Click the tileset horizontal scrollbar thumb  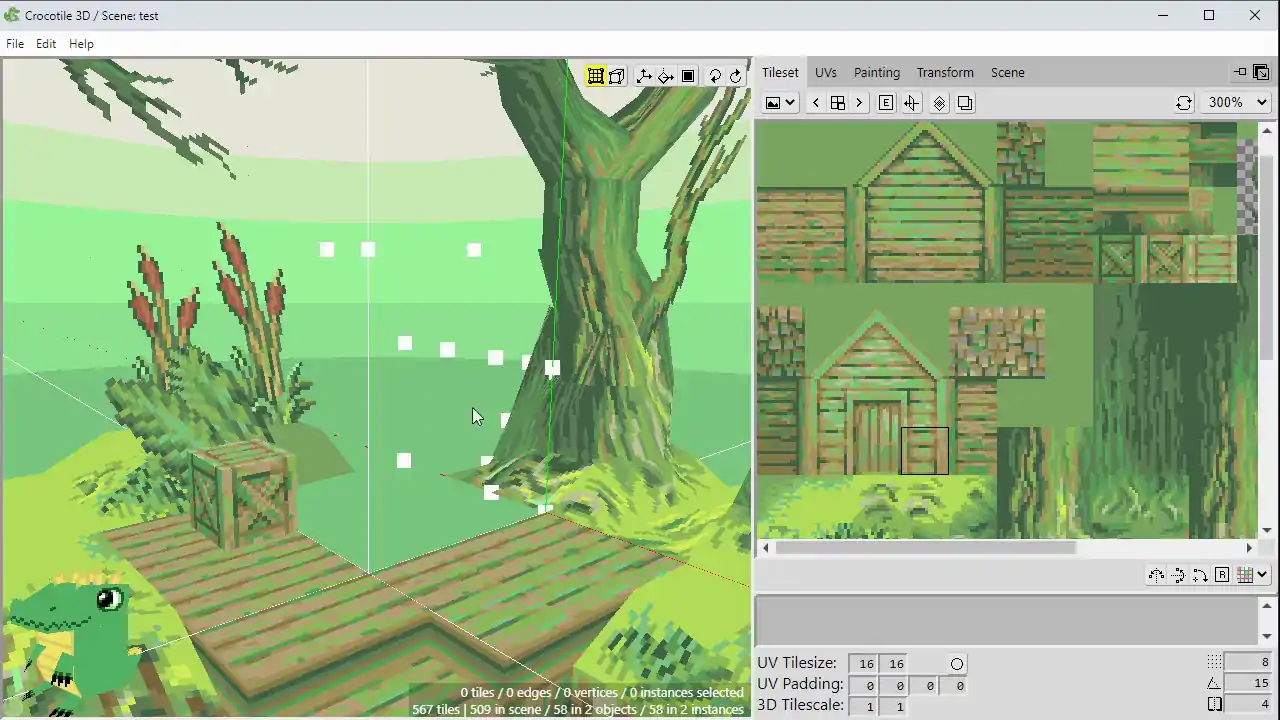[926, 547]
